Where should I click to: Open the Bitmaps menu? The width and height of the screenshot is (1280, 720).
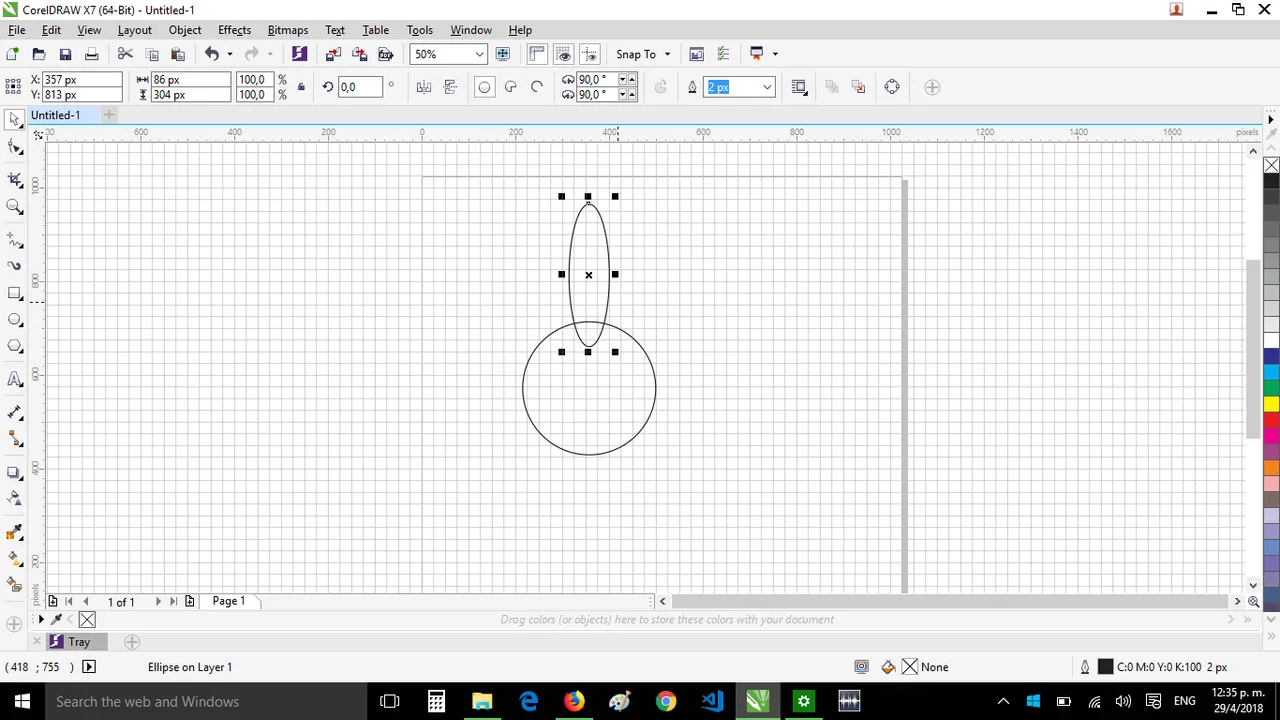click(x=288, y=30)
